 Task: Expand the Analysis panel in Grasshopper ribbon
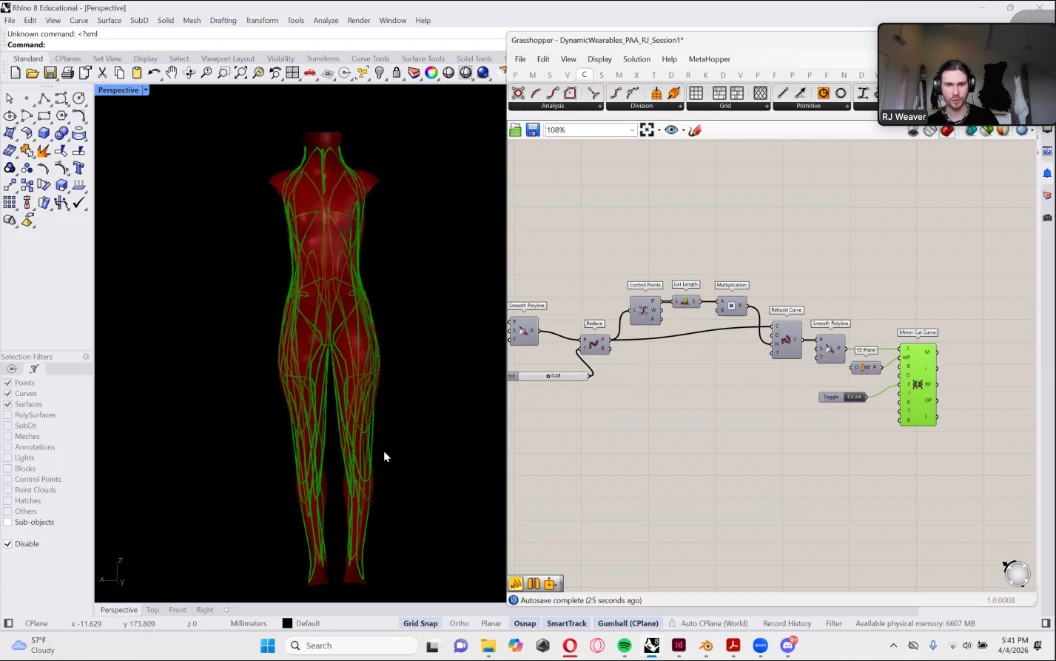tap(600, 106)
